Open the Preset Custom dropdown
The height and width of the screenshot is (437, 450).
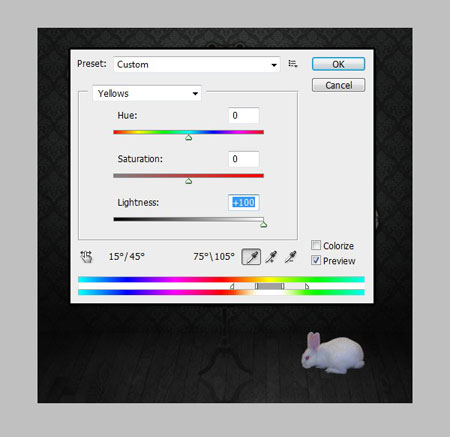tap(197, 64)
